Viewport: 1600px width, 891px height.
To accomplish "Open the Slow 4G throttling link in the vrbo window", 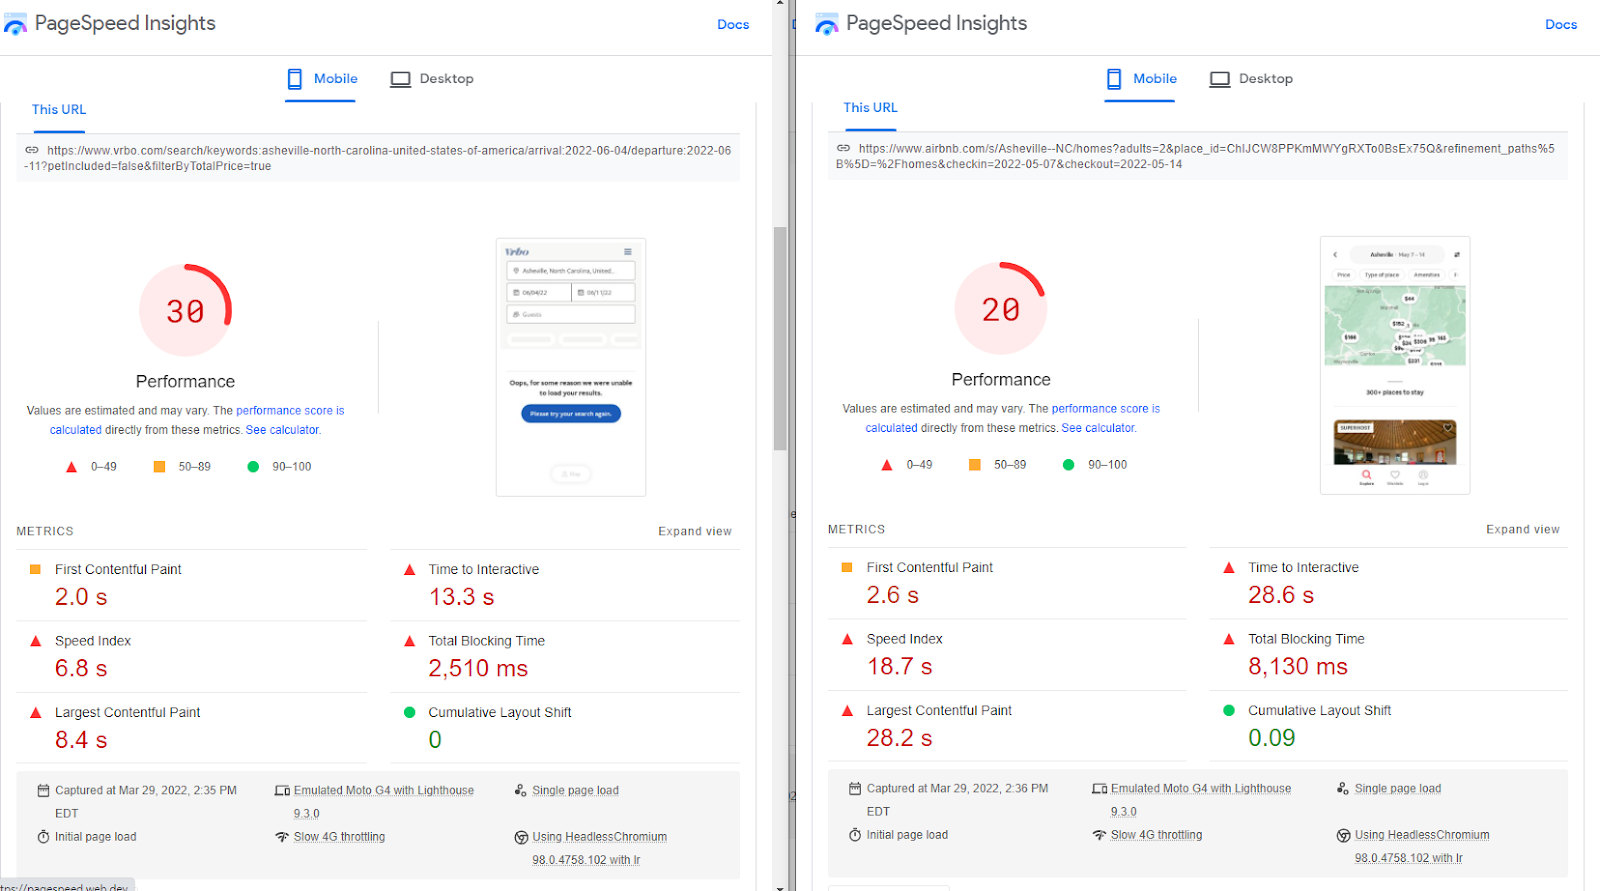I will click(x=339, y=837).
